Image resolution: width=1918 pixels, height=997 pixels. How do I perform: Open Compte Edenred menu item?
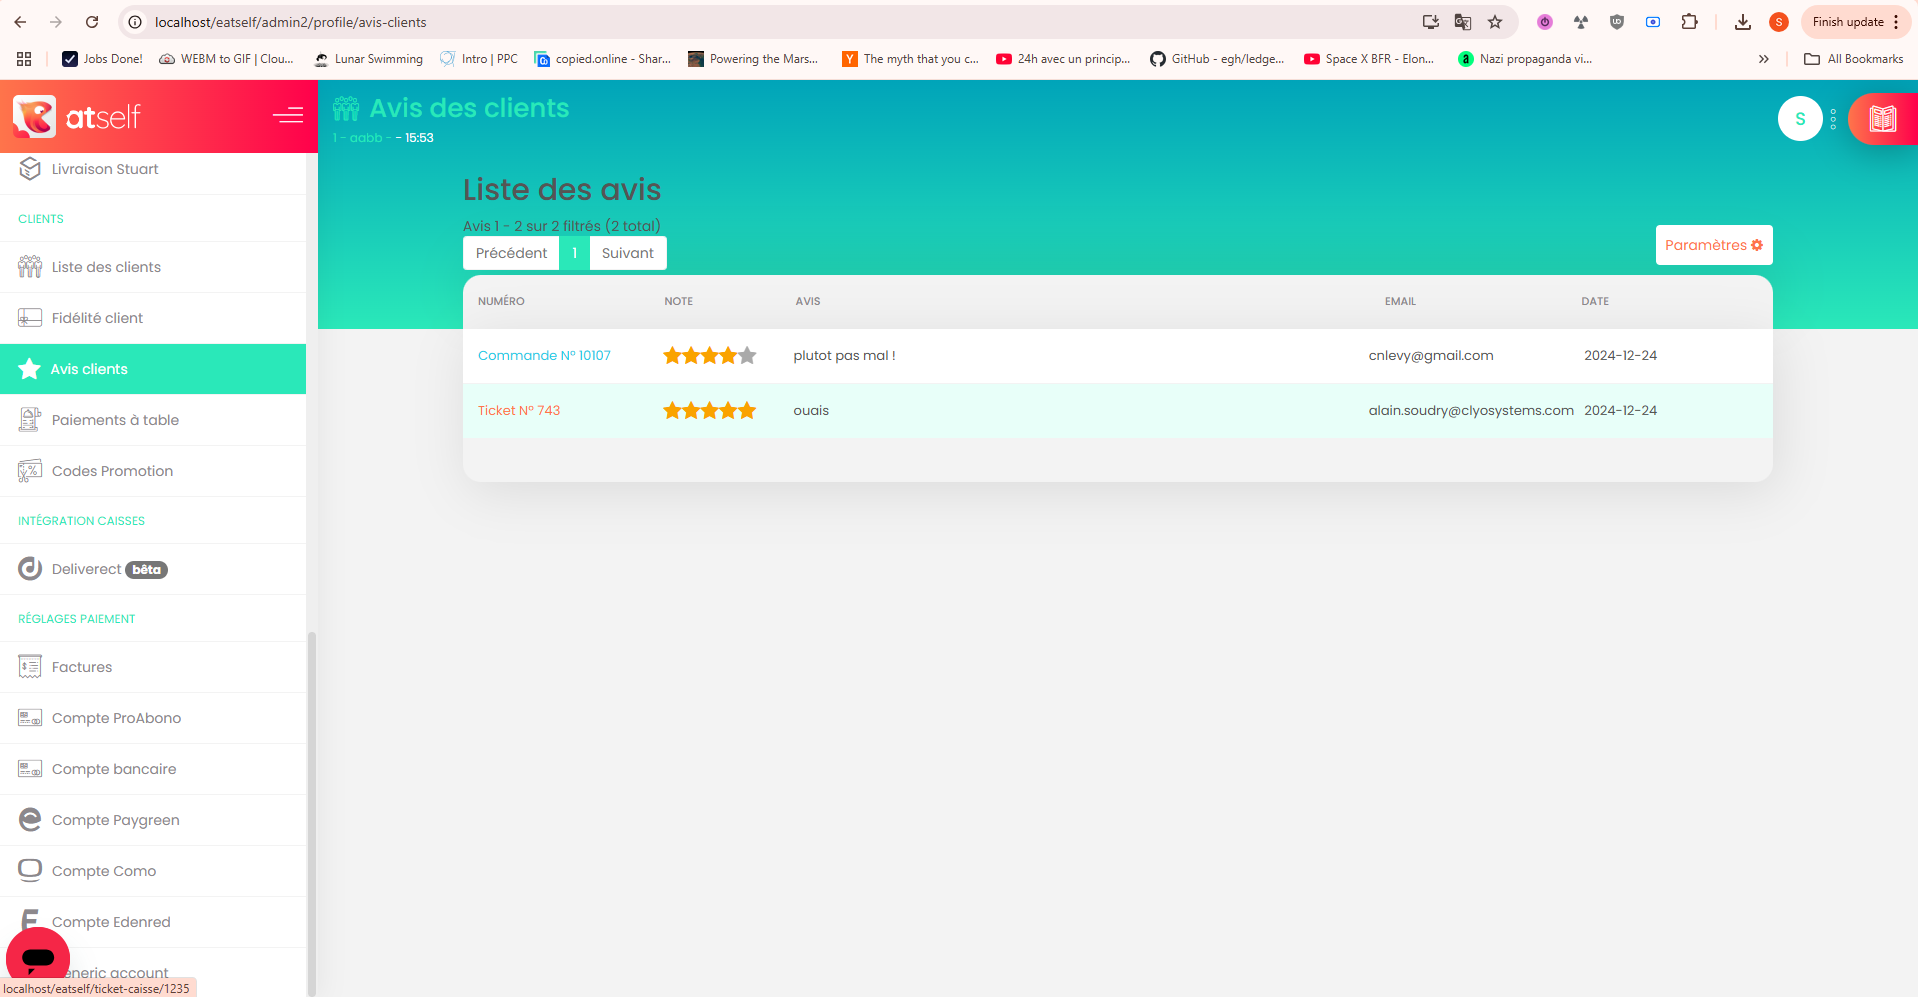153,922
